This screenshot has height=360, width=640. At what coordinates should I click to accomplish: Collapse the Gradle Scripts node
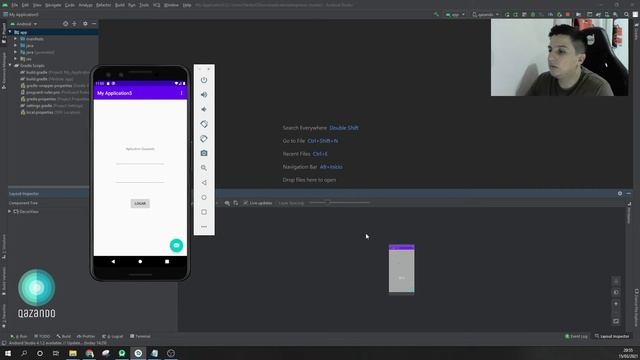10,65
